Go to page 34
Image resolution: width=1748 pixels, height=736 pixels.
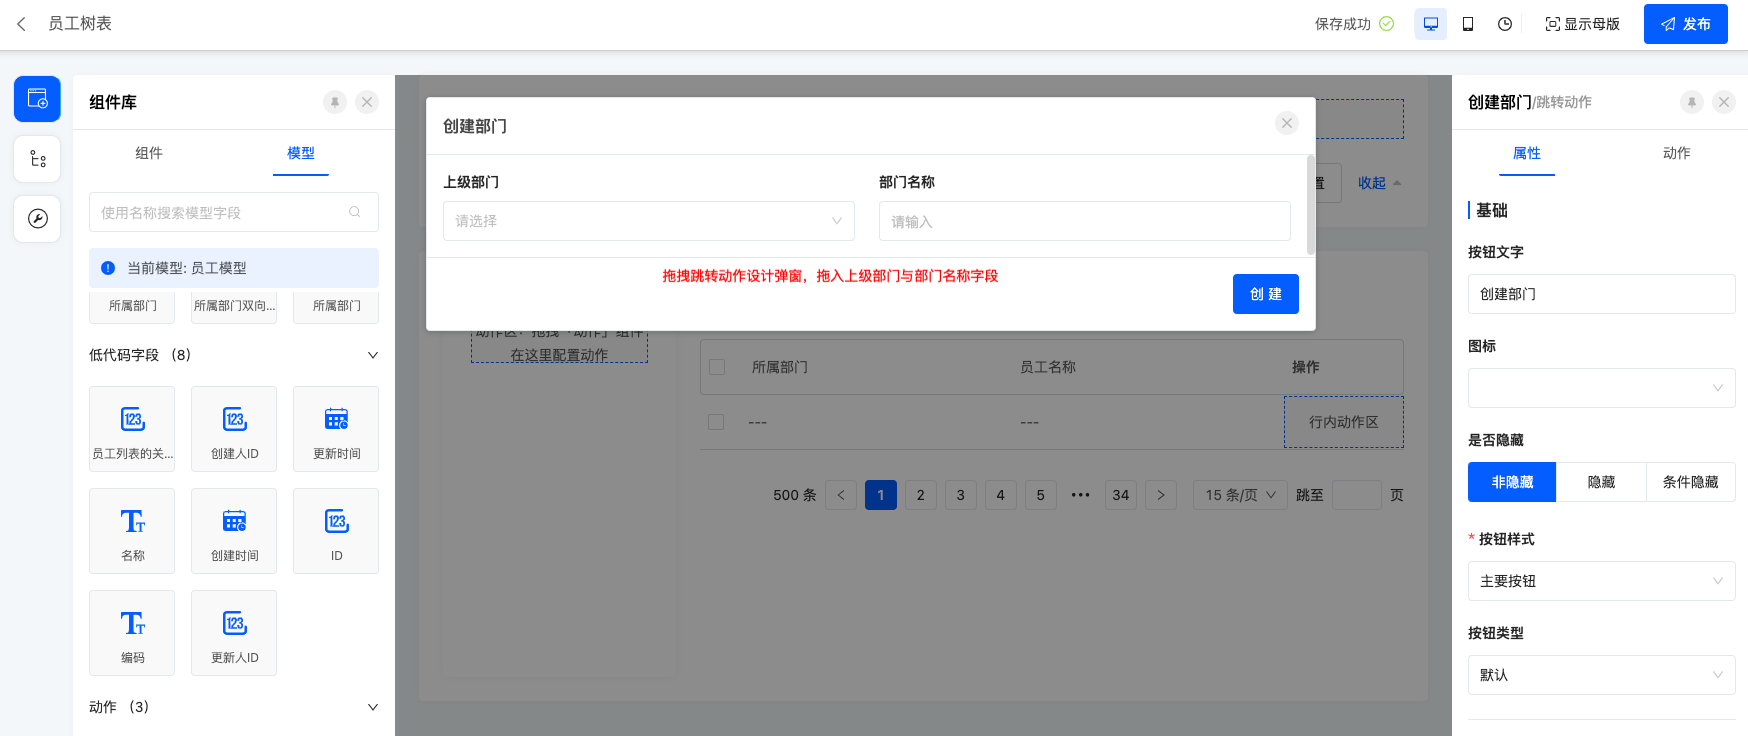pos(1121,495)
